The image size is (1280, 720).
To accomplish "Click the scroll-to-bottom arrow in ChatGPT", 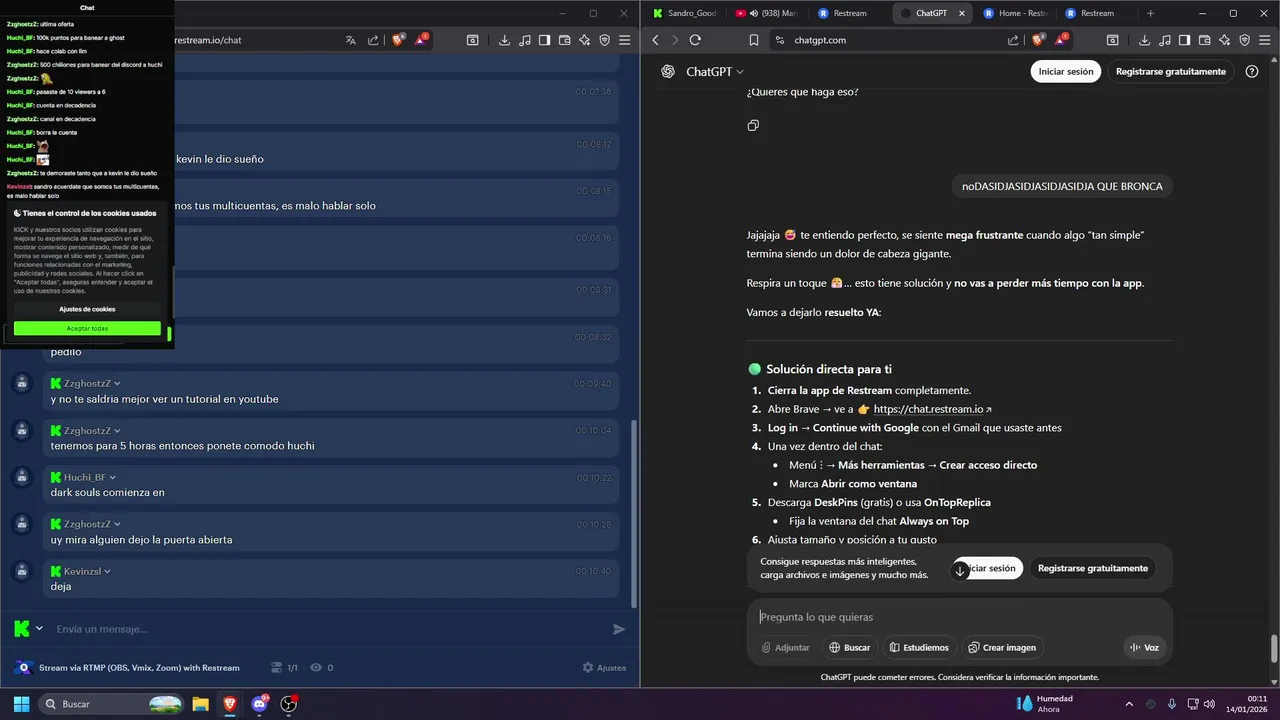I will pyautogui.click(x=960, y=570).
